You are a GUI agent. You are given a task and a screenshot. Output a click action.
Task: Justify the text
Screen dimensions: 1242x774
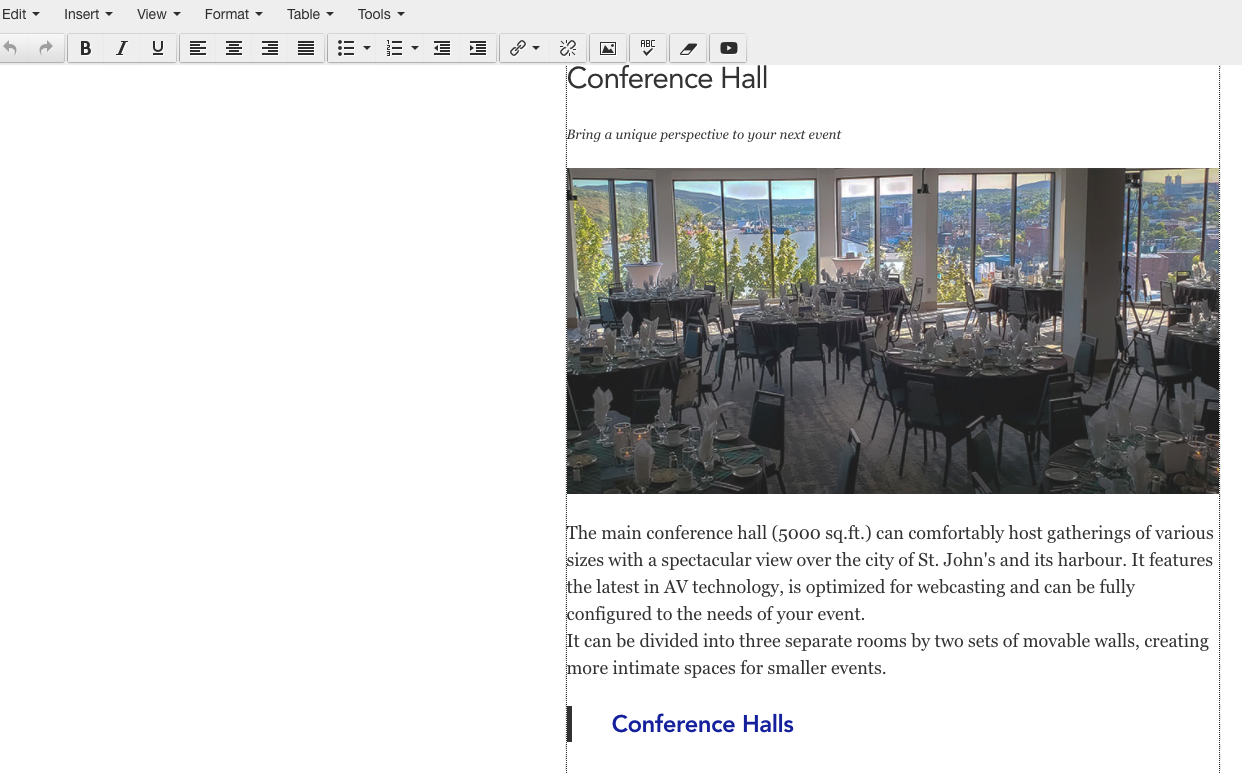click(x=306, y=48)
